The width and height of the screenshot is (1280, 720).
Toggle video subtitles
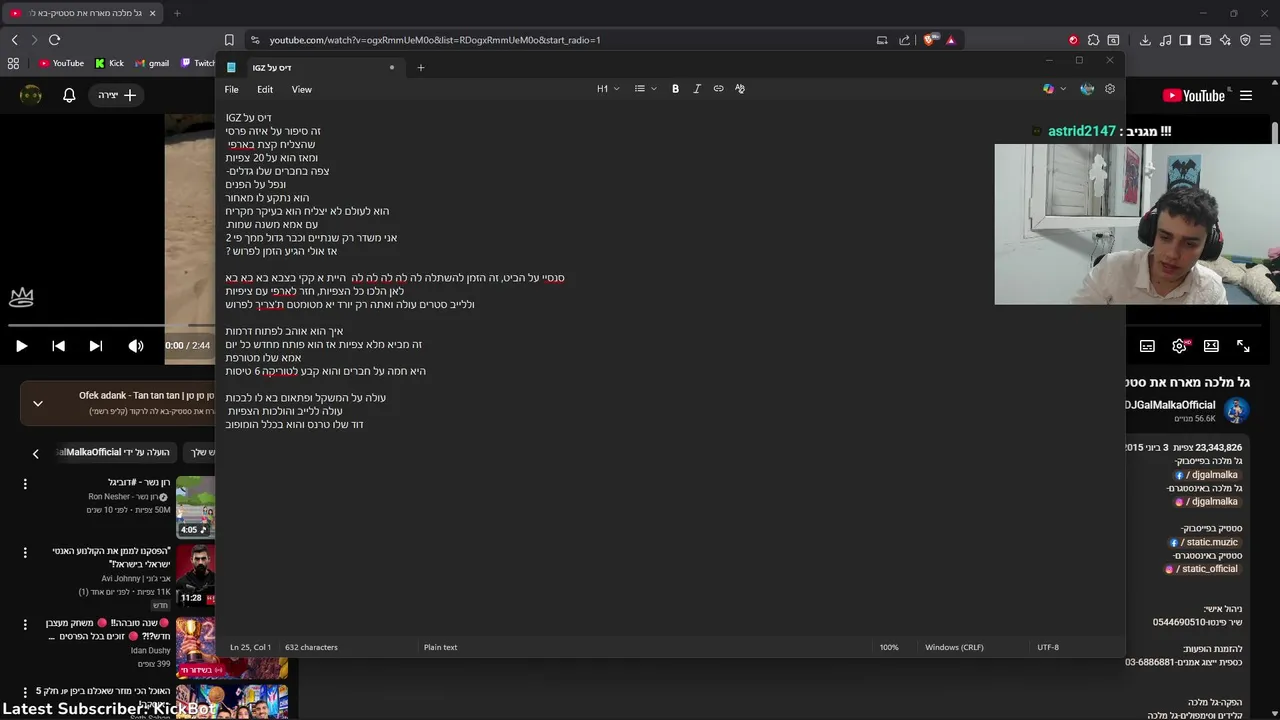click(1147, 346)
